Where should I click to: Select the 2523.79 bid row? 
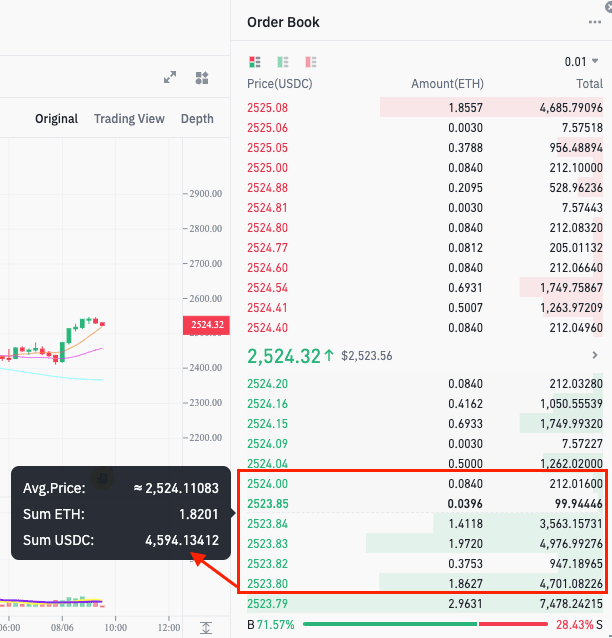pyautogui.click(x=420, y=604)
